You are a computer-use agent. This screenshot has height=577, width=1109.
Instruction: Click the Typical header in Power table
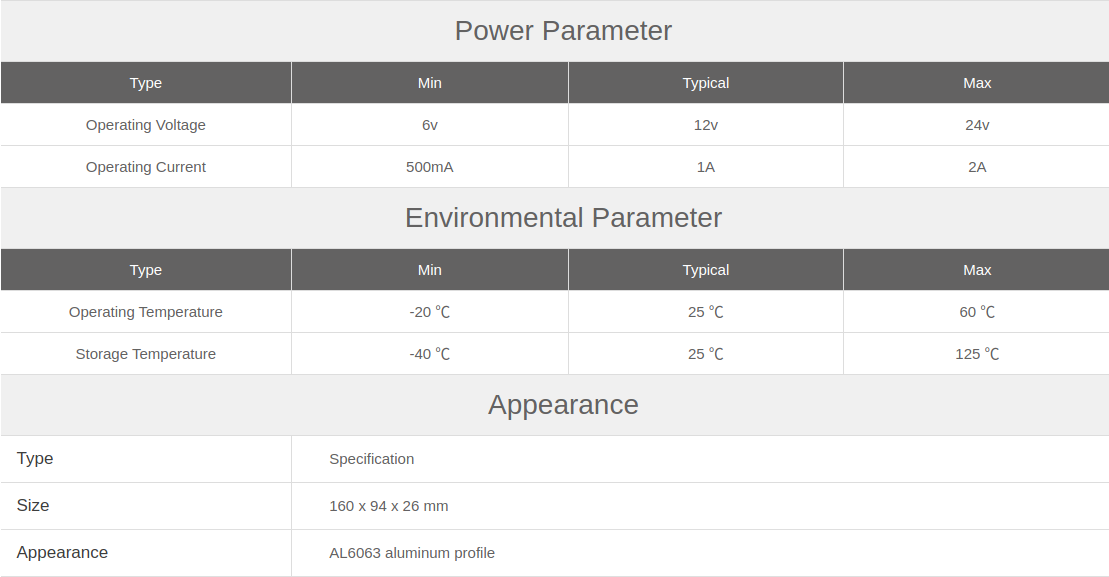705,83
